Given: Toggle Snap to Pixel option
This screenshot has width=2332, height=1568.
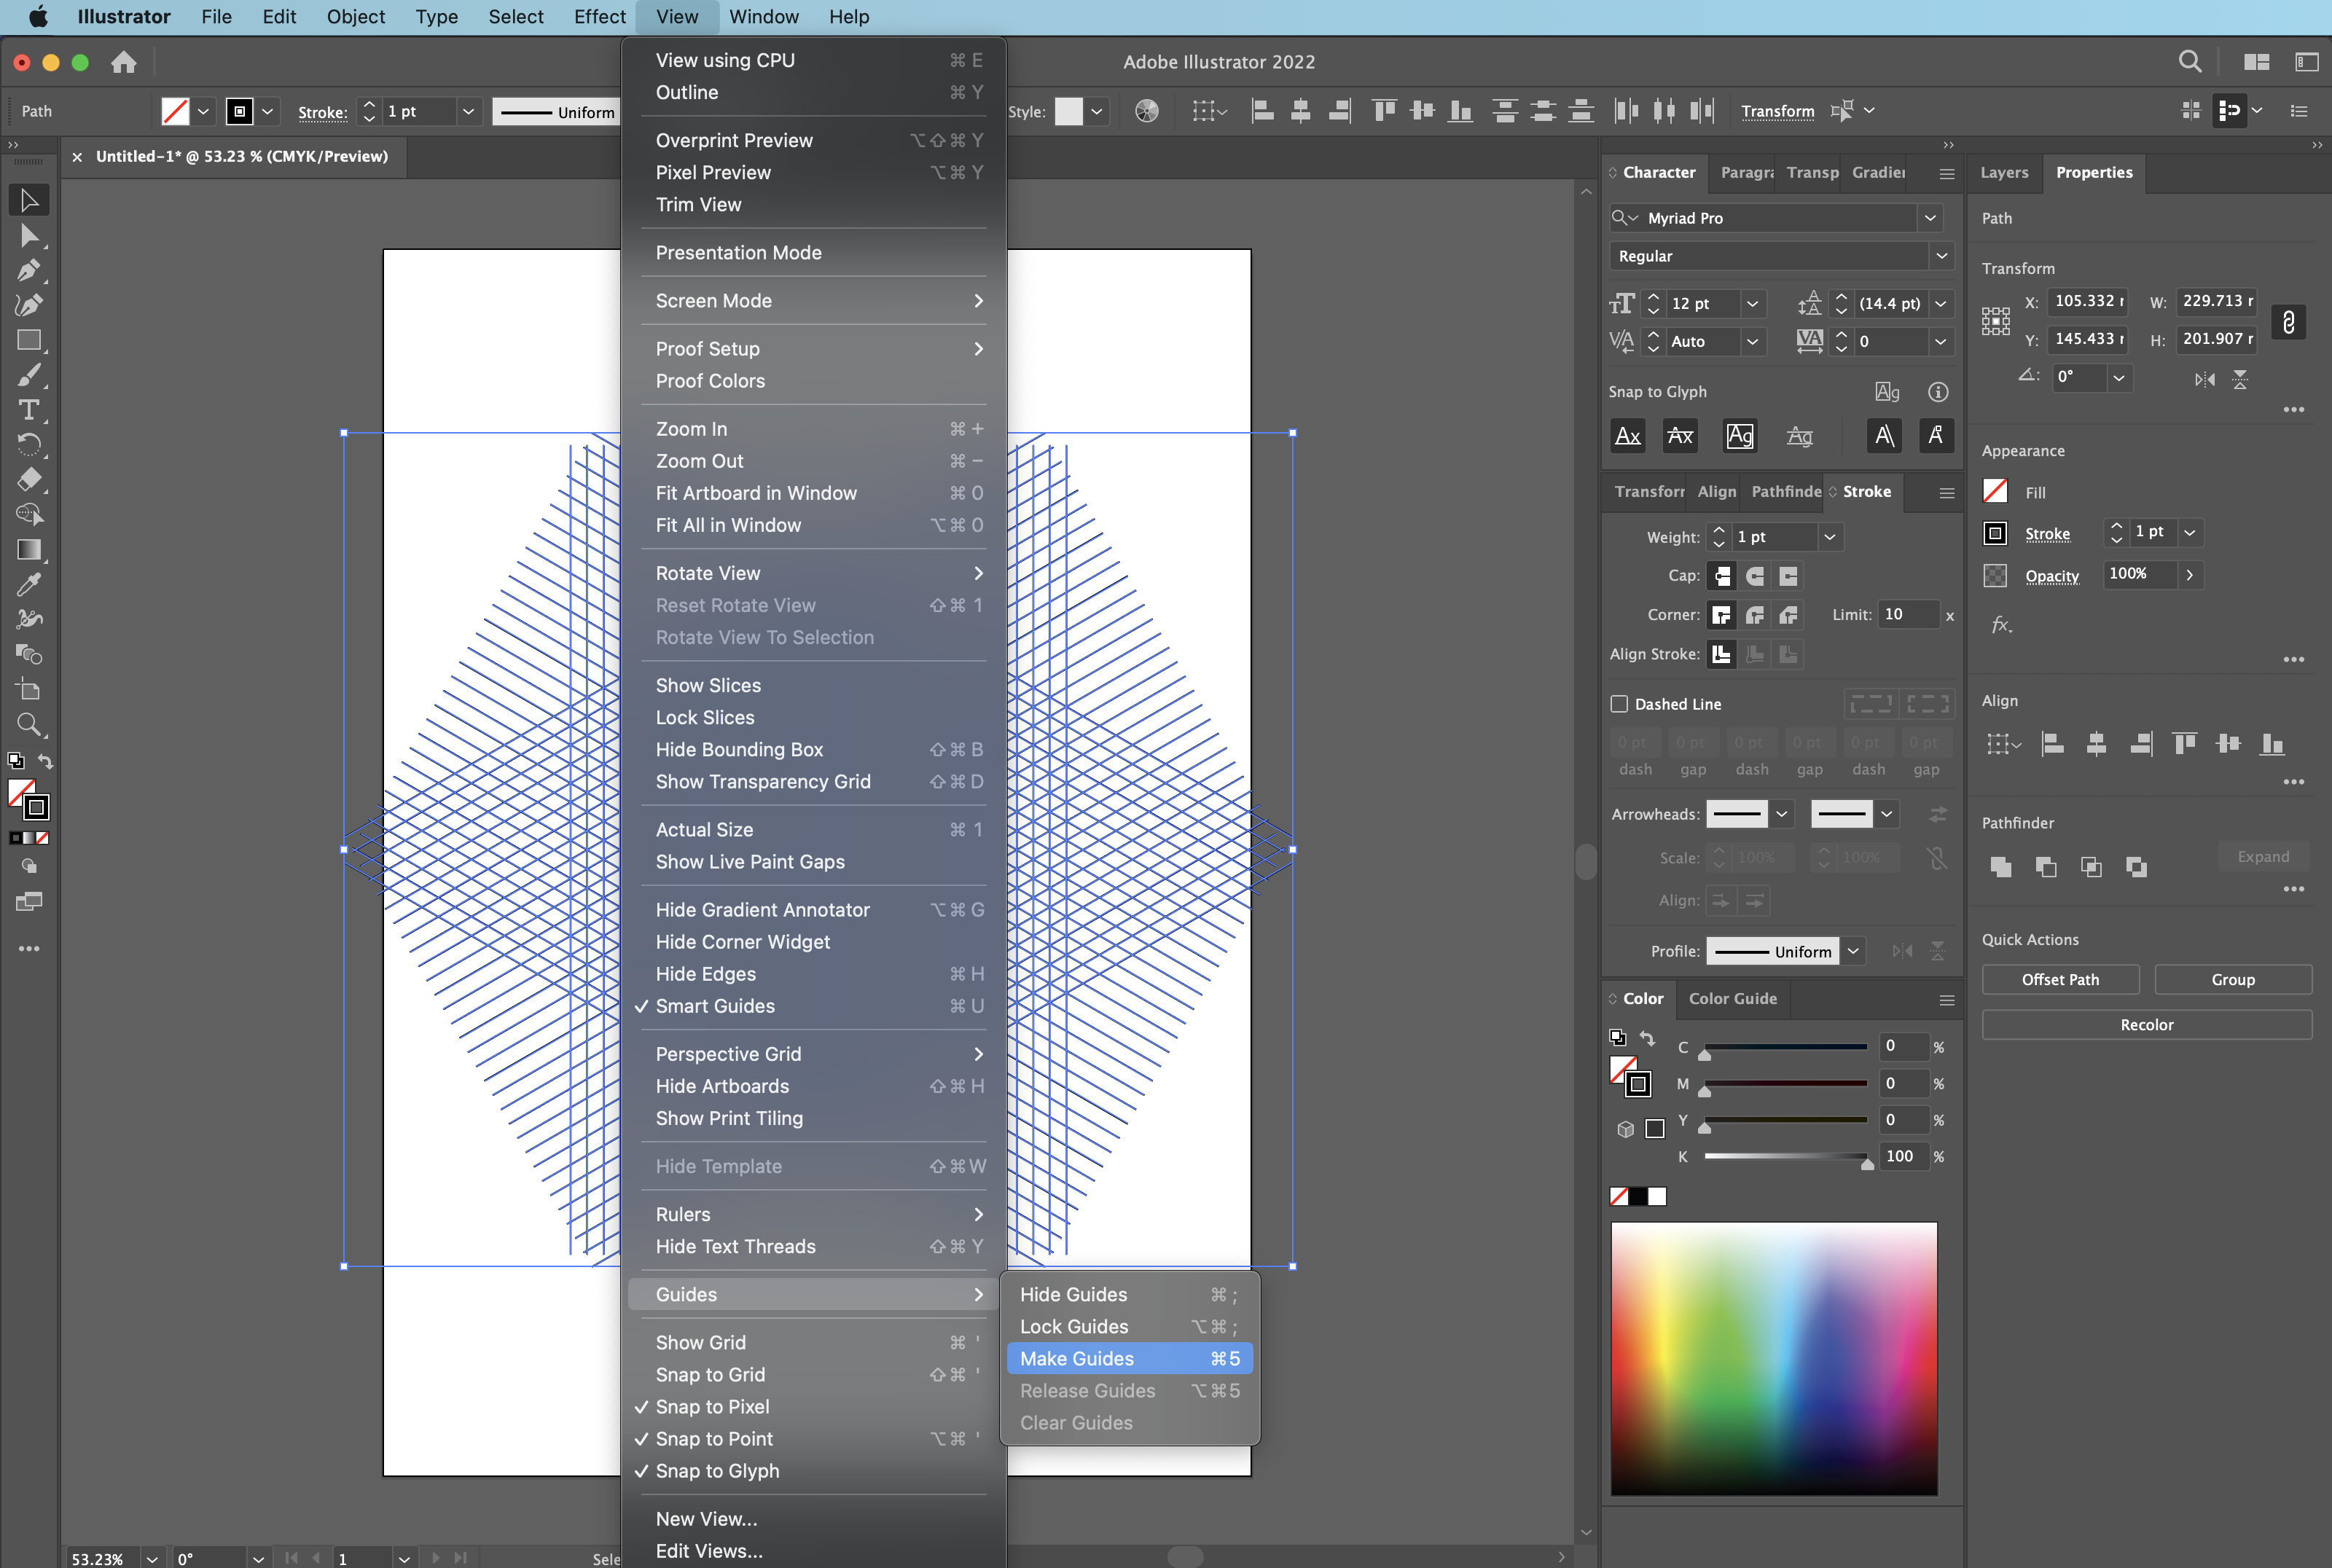Looking at the screenshot, I should 712,1406.
